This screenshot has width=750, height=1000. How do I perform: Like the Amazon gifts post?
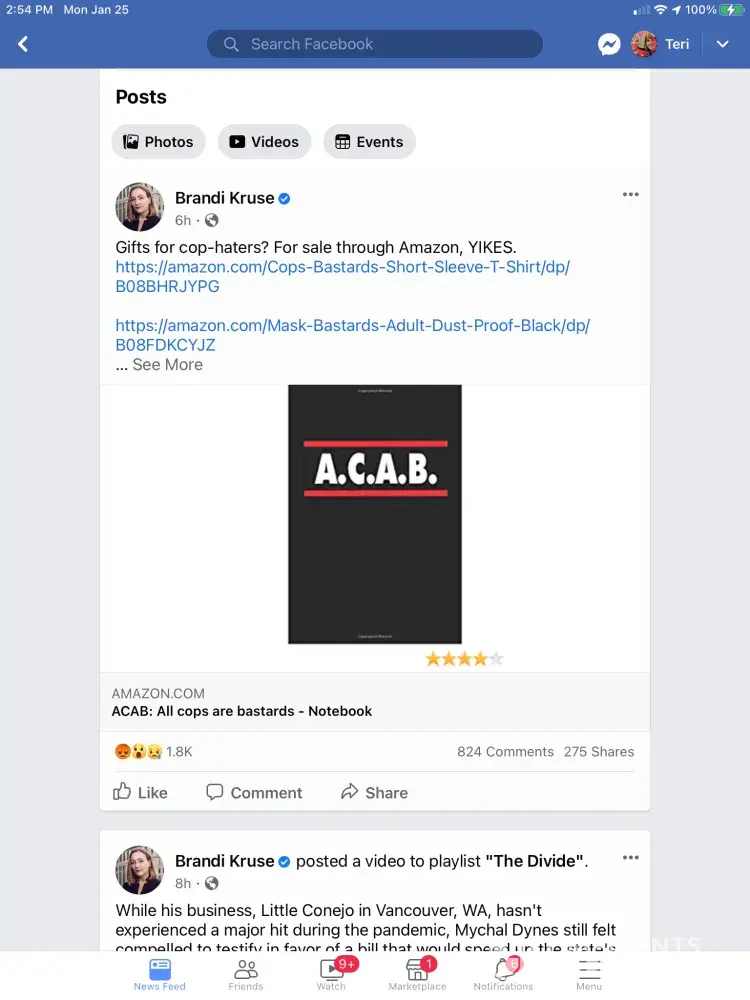pos(140,792)
